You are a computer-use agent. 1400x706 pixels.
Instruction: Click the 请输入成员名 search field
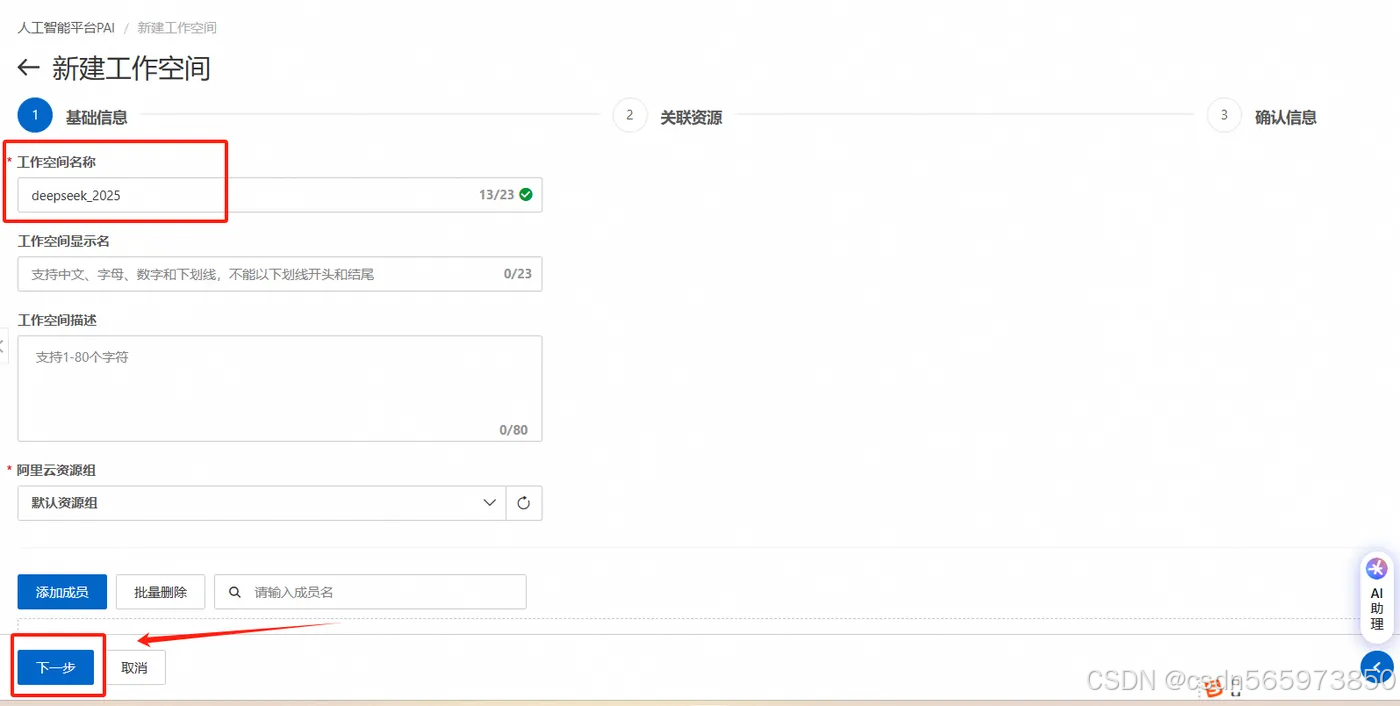coord(370,592)
